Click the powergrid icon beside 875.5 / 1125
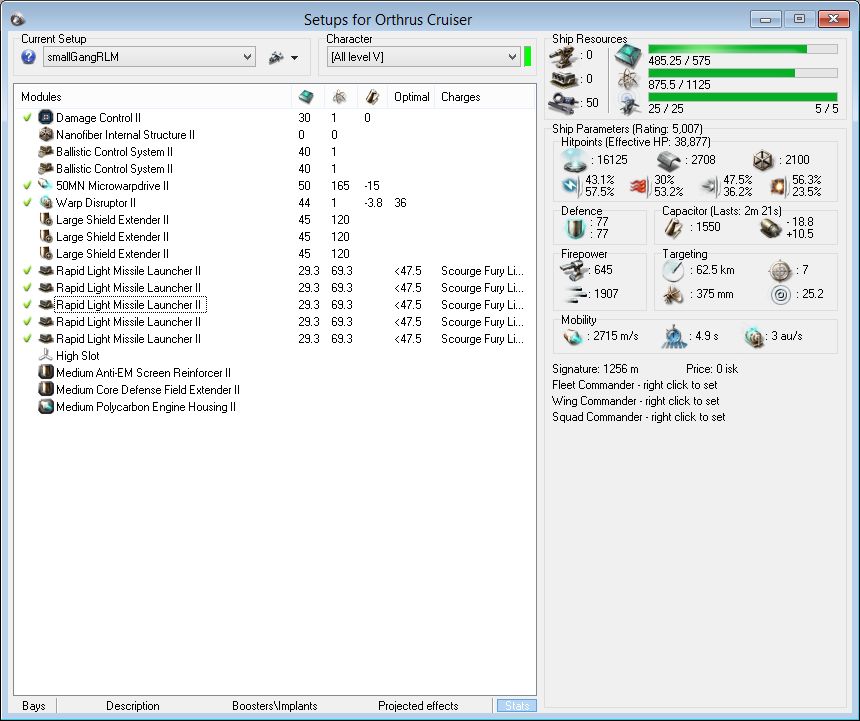 pos(629,80)
